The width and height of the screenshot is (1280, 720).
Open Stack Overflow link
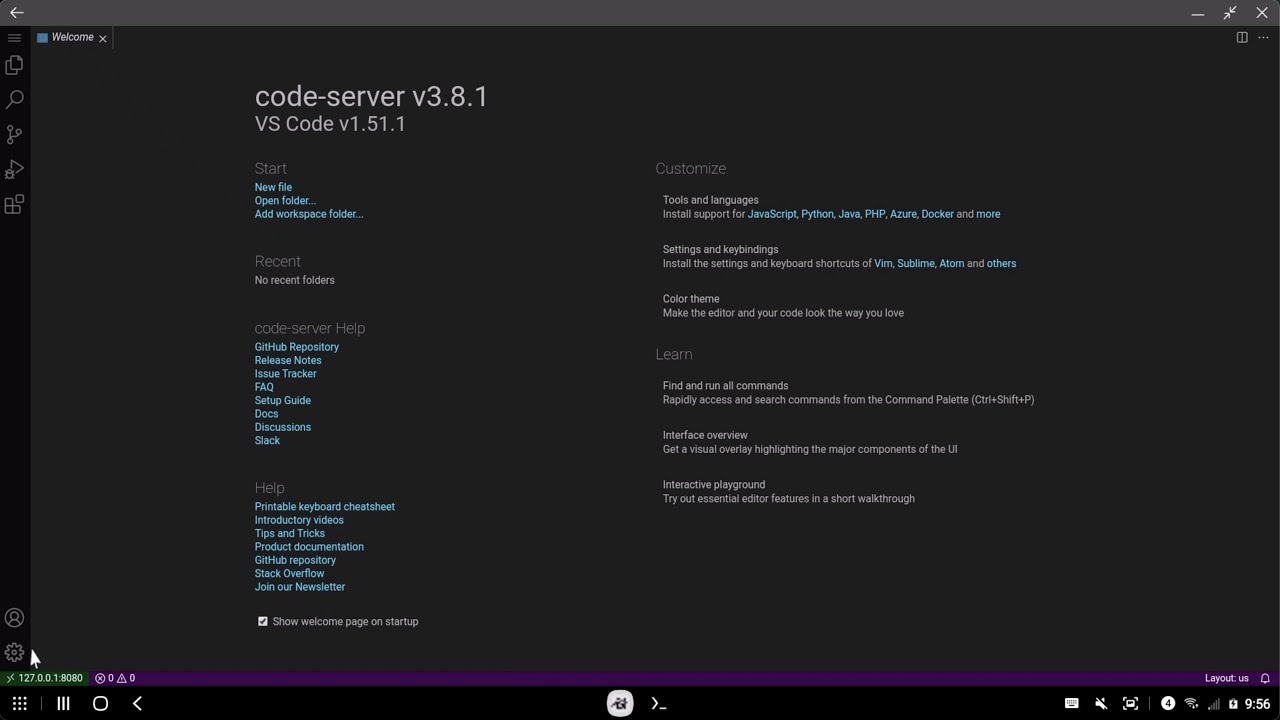tap(290, 574)
